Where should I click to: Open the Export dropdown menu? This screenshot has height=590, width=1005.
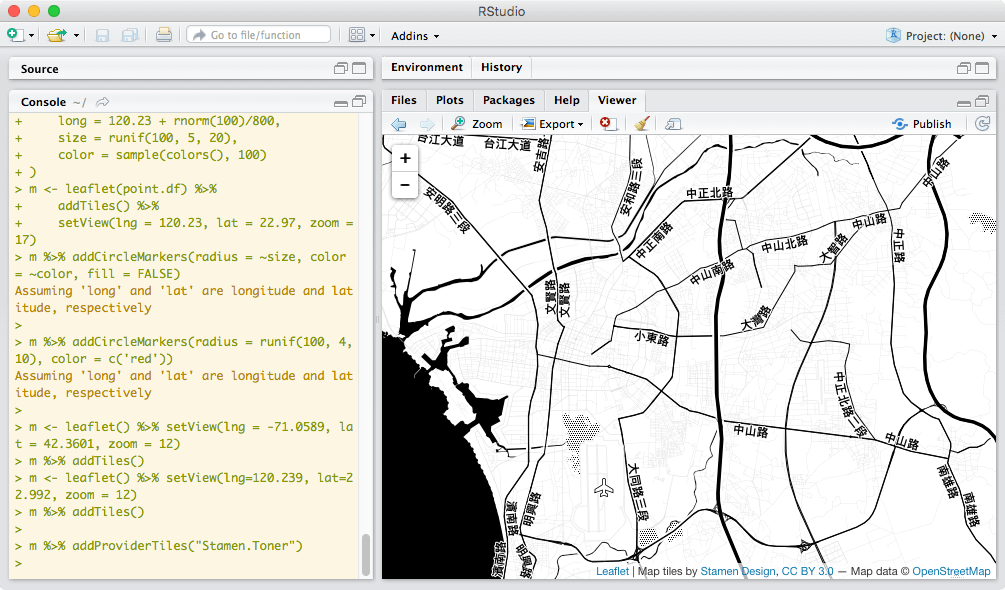(553, 124)
